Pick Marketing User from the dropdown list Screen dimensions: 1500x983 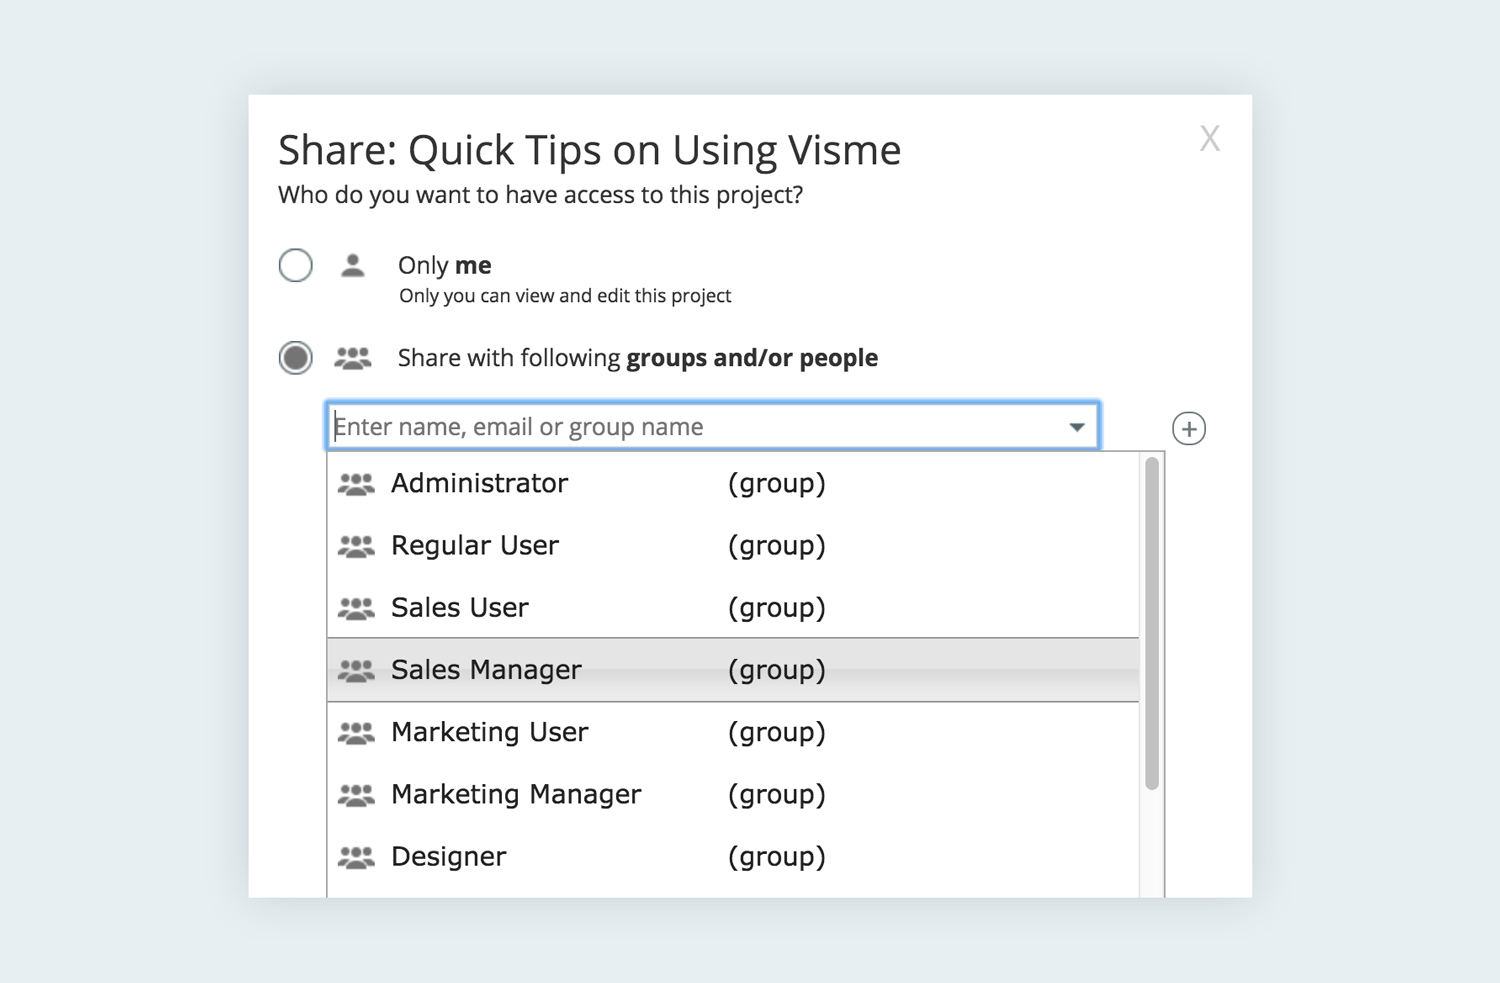(x=489, y=732)
